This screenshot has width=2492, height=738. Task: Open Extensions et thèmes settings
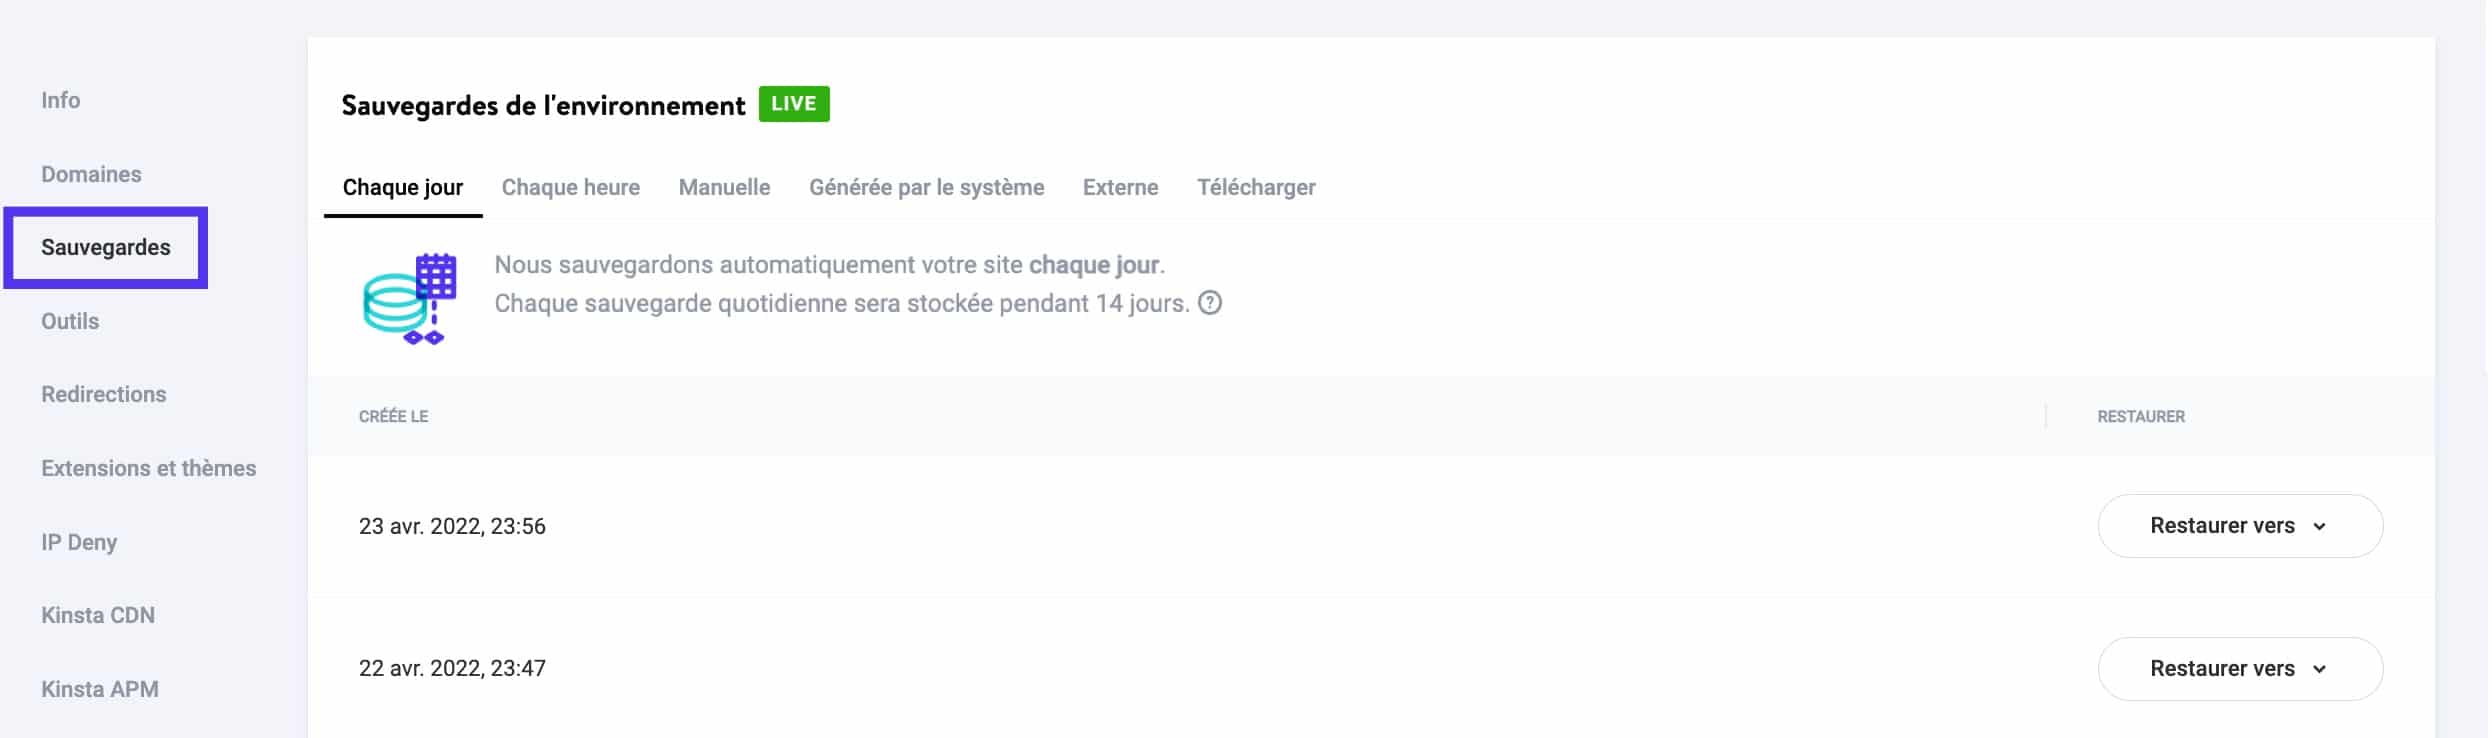[x=148, y=467]
